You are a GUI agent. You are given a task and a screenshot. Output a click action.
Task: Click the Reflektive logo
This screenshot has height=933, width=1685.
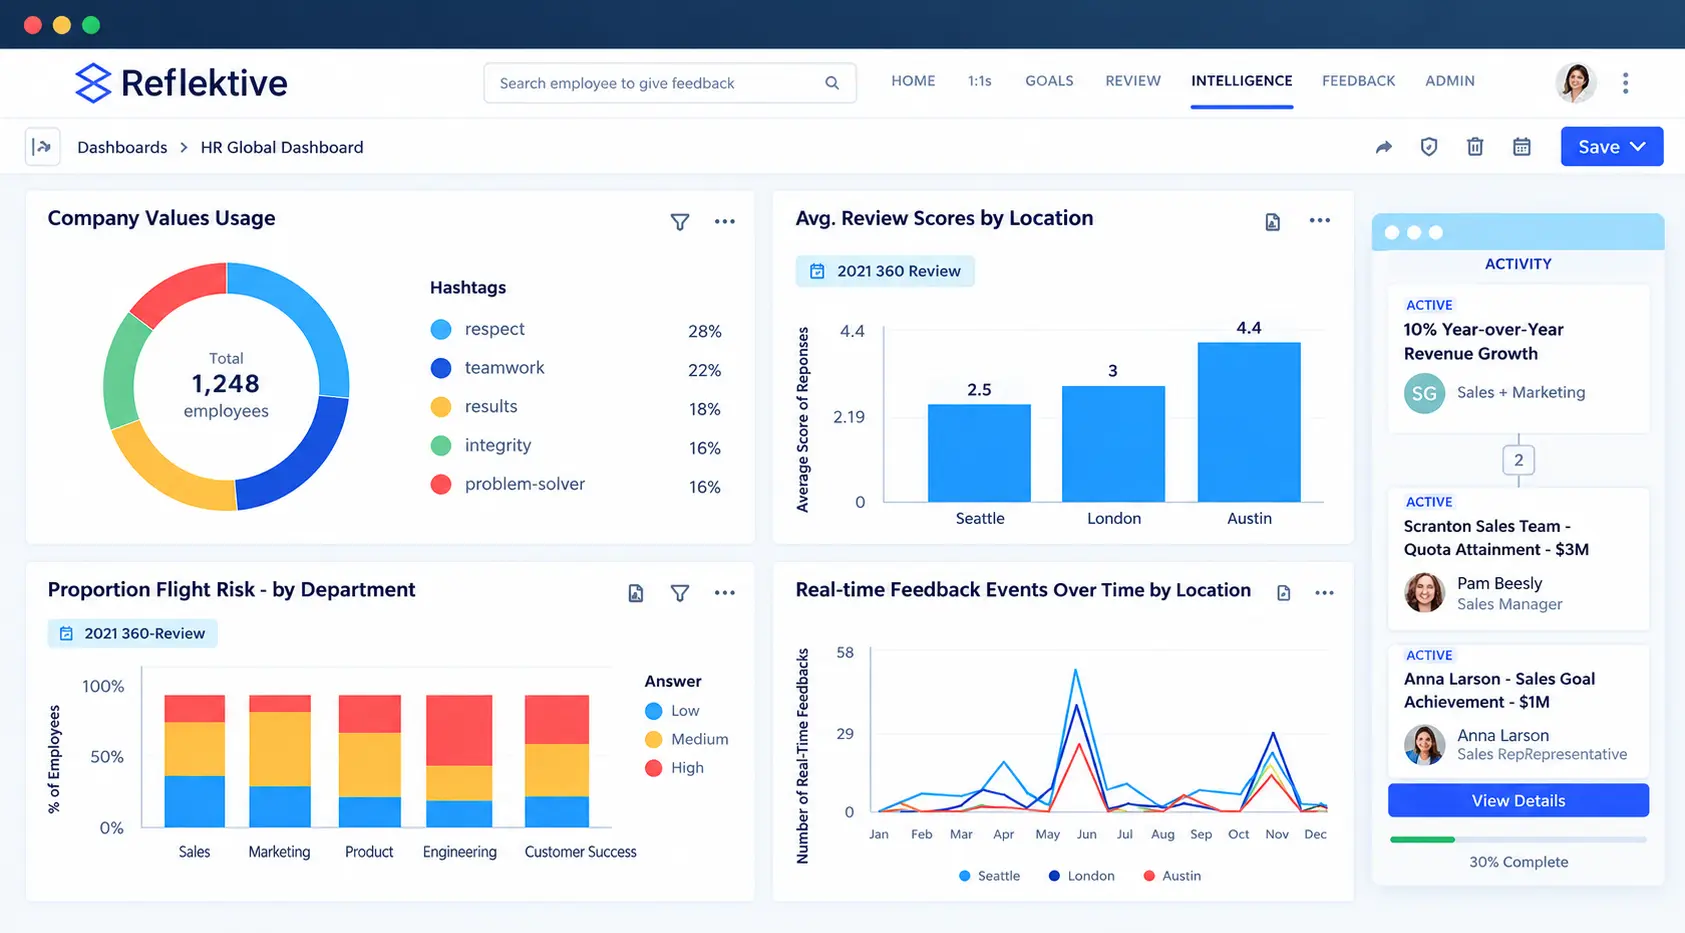(181, 83)
